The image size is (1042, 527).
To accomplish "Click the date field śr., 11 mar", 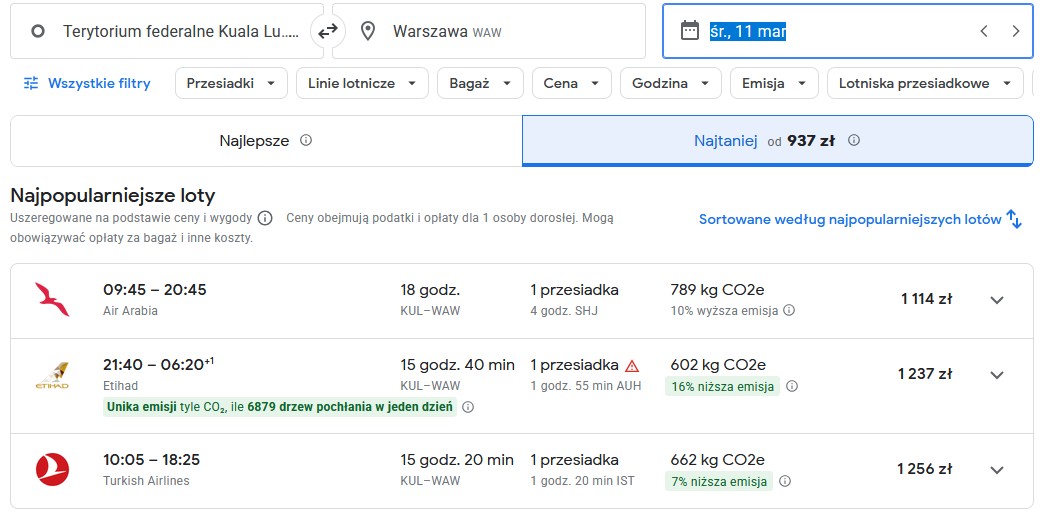I will tap(848, 31).
